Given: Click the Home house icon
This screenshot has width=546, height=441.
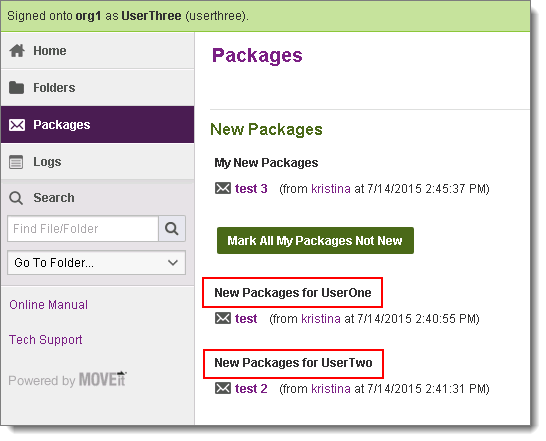Looking at the screenshot, I should [17, 51].
